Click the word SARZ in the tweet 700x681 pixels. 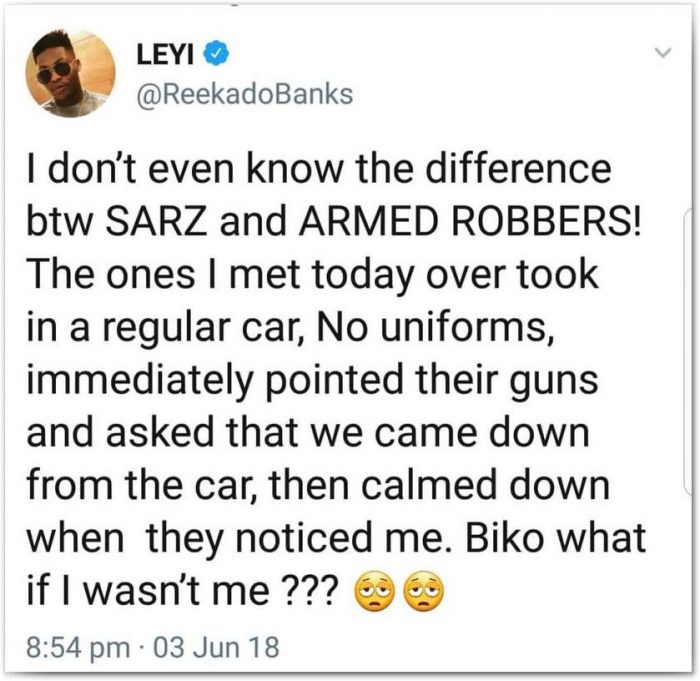coord(156,221)
